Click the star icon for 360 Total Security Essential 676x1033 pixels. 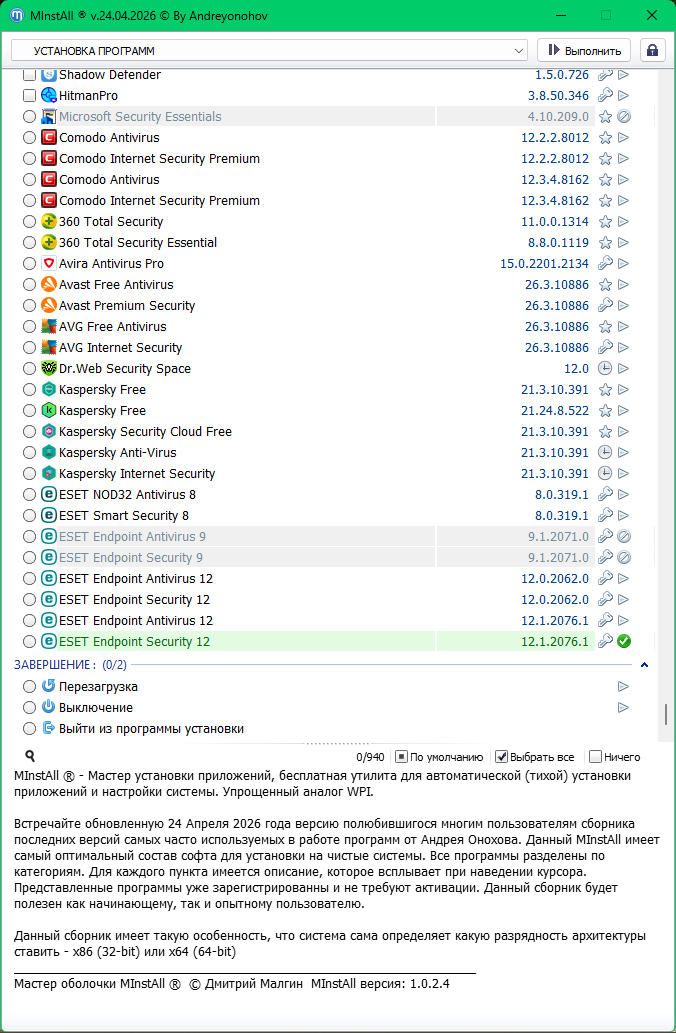[x=605, y=243]
